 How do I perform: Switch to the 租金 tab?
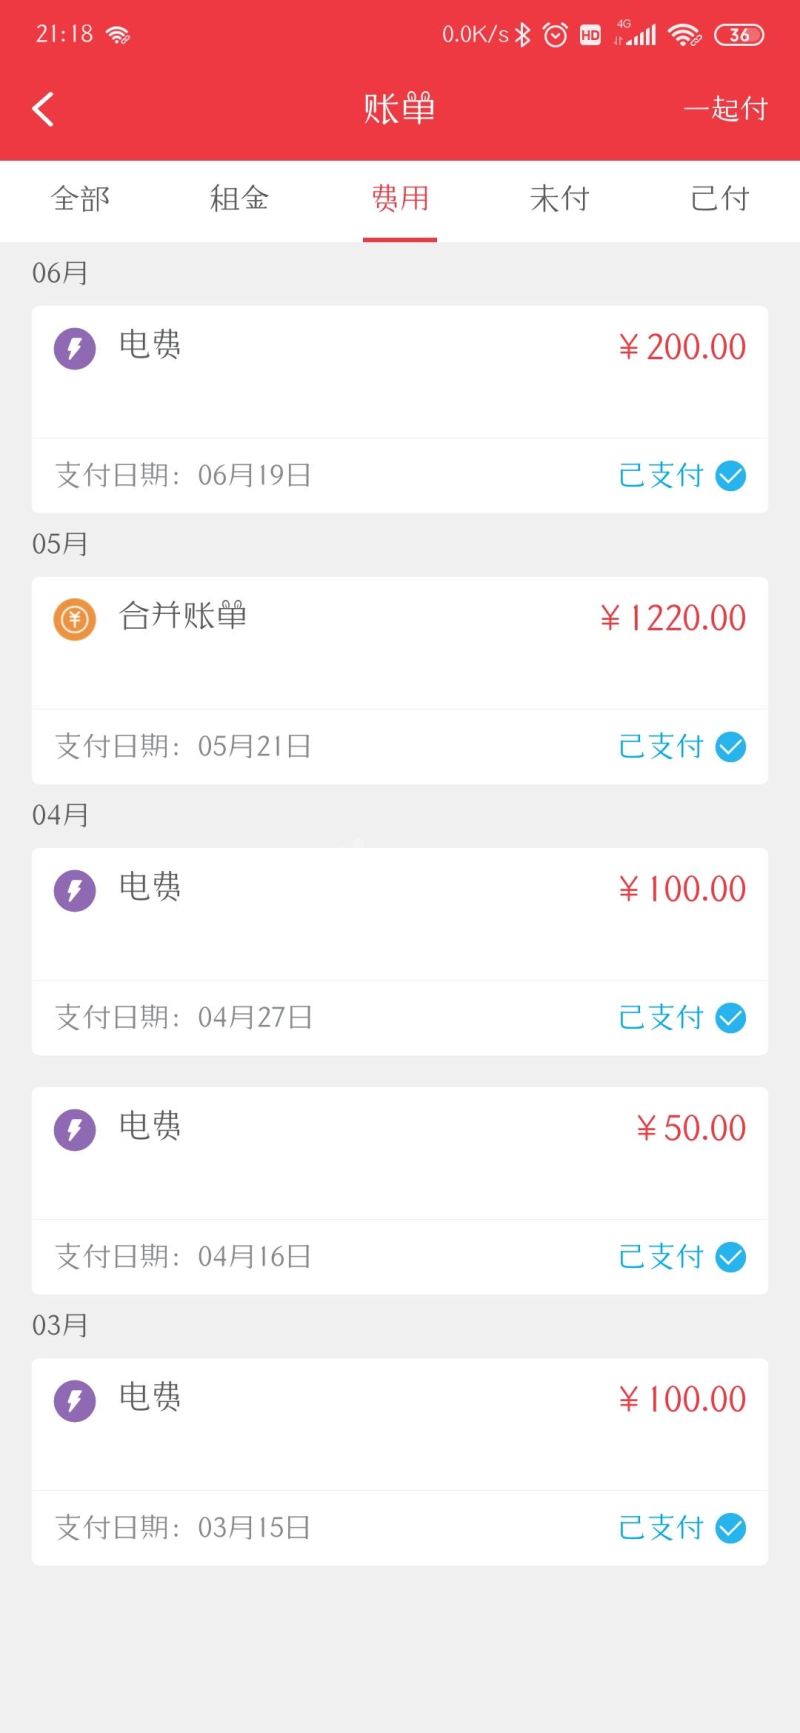(x=239, y=199)
